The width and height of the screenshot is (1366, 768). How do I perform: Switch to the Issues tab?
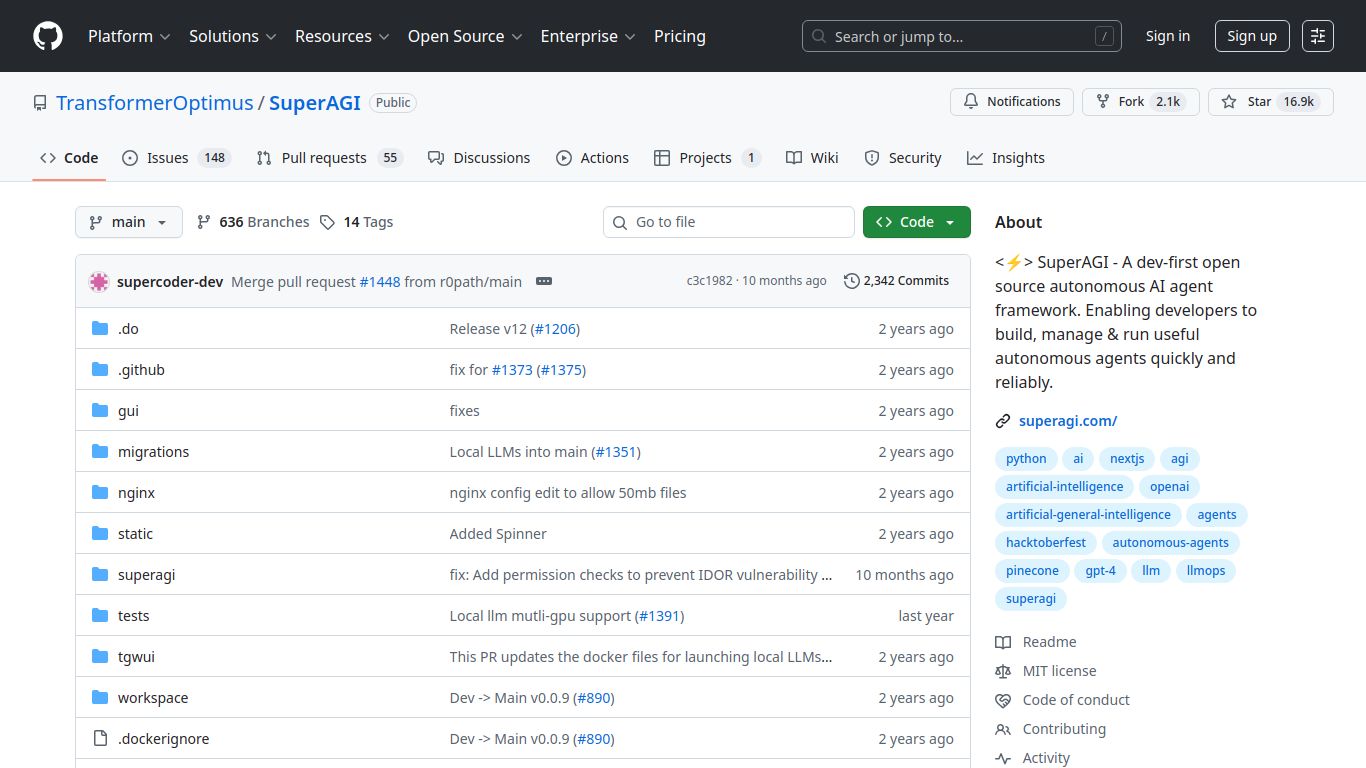pyautogui.click(x=176, y=158)
